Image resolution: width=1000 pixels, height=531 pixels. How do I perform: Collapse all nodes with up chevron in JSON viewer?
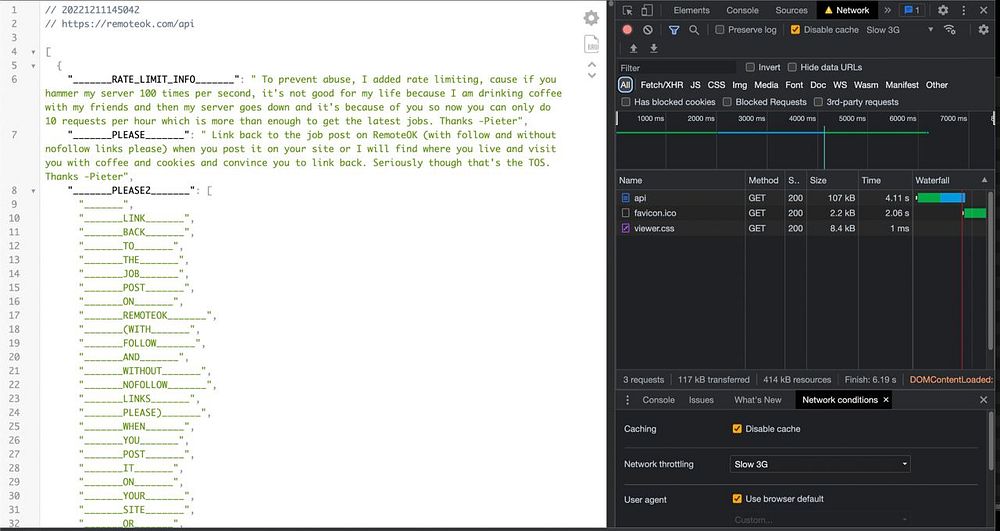(592, 64)
